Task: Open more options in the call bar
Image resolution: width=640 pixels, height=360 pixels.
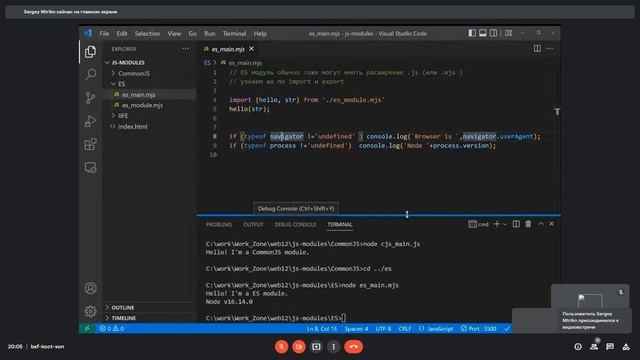Action: (333, 347)
